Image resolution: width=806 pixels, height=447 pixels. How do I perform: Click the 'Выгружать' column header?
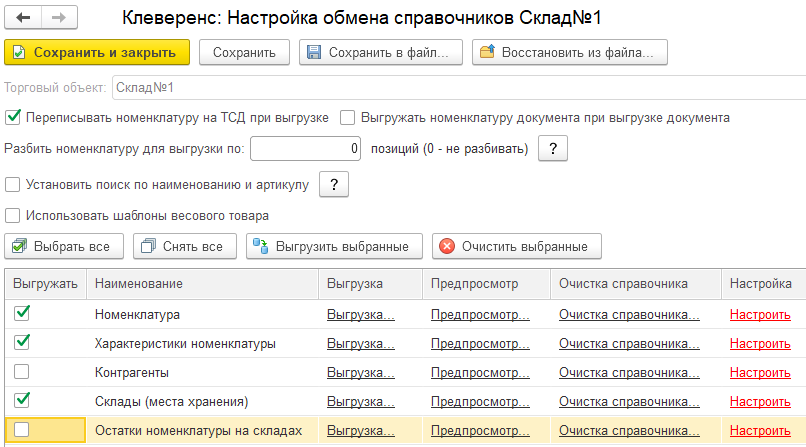coord(45,284)
